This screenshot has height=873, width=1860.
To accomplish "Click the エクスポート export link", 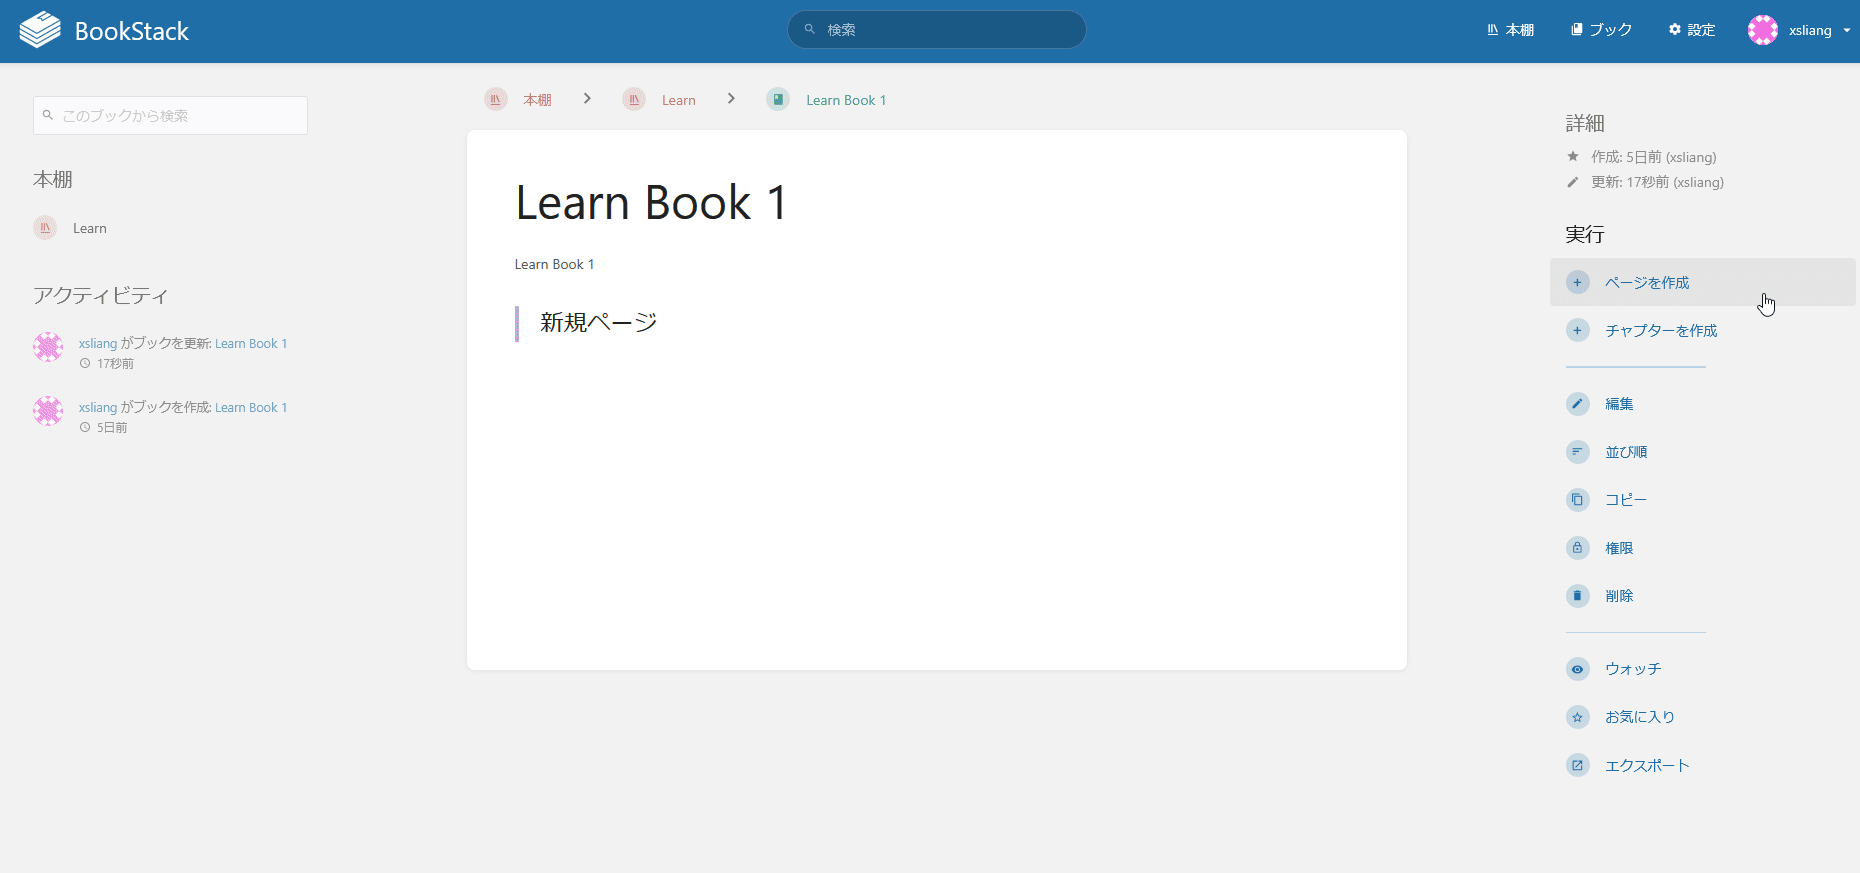I will [1646, 766].
